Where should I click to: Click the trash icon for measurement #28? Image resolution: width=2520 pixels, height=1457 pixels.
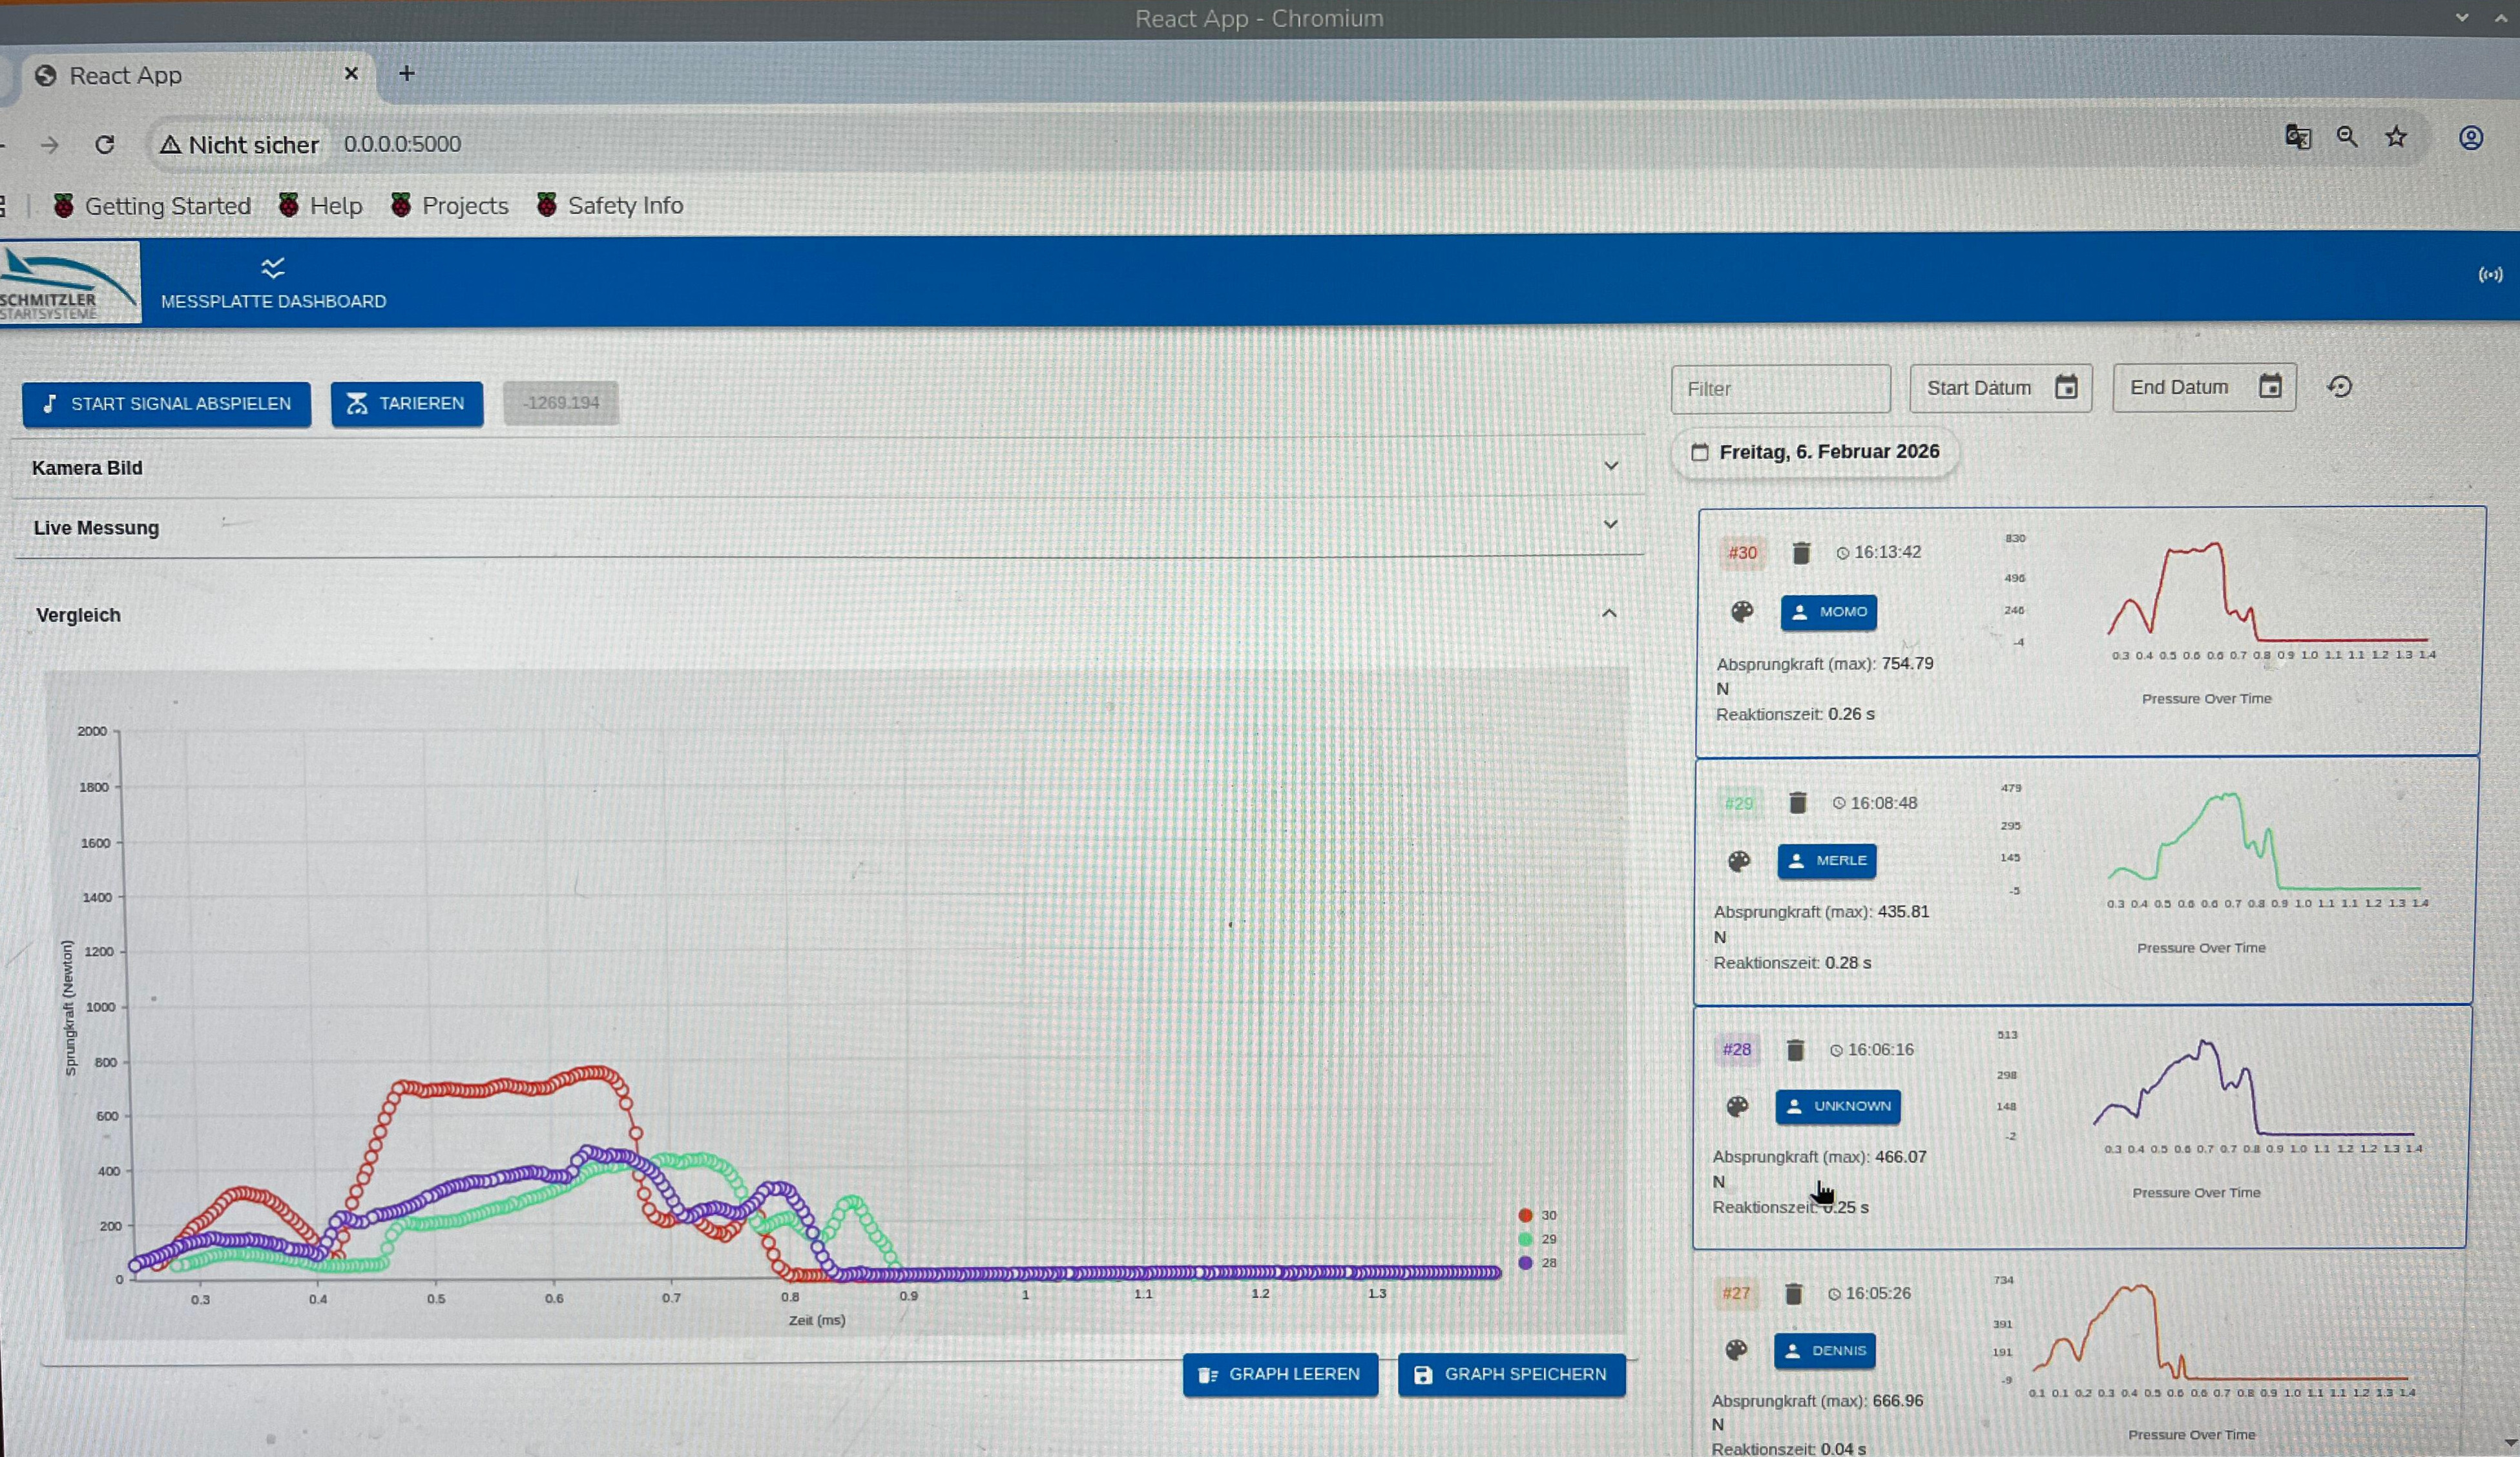1795,1050
